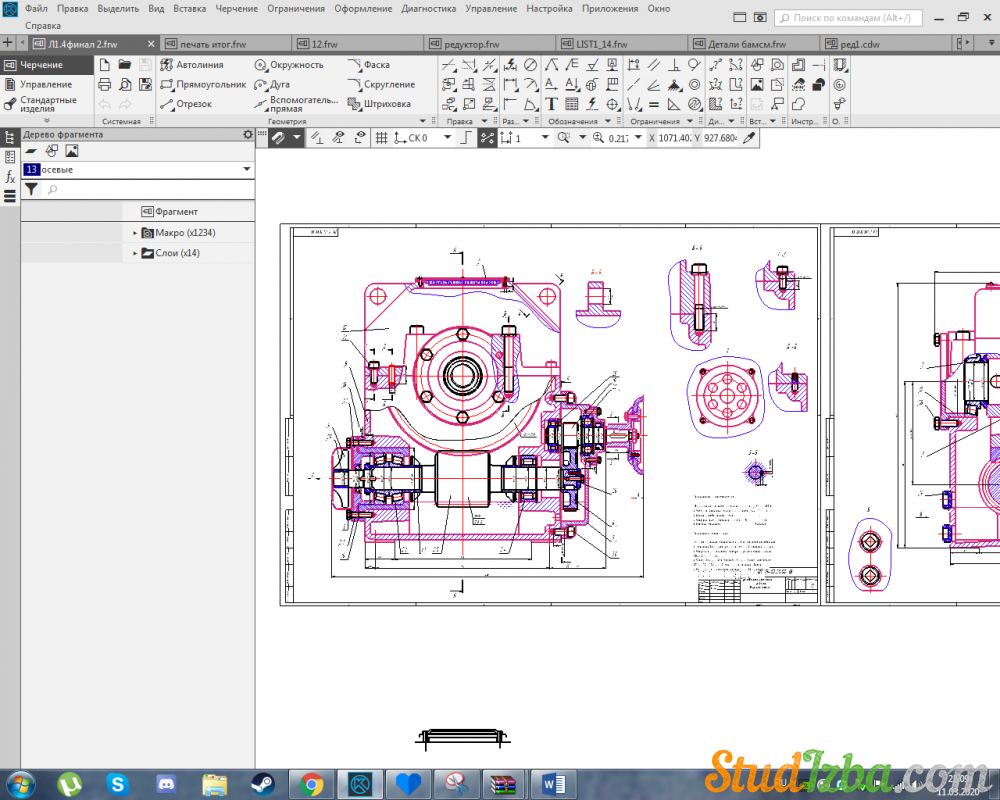Screen dimensions: 1000x800
Task: Click the Стандартные изделия button
Action: 47,105
